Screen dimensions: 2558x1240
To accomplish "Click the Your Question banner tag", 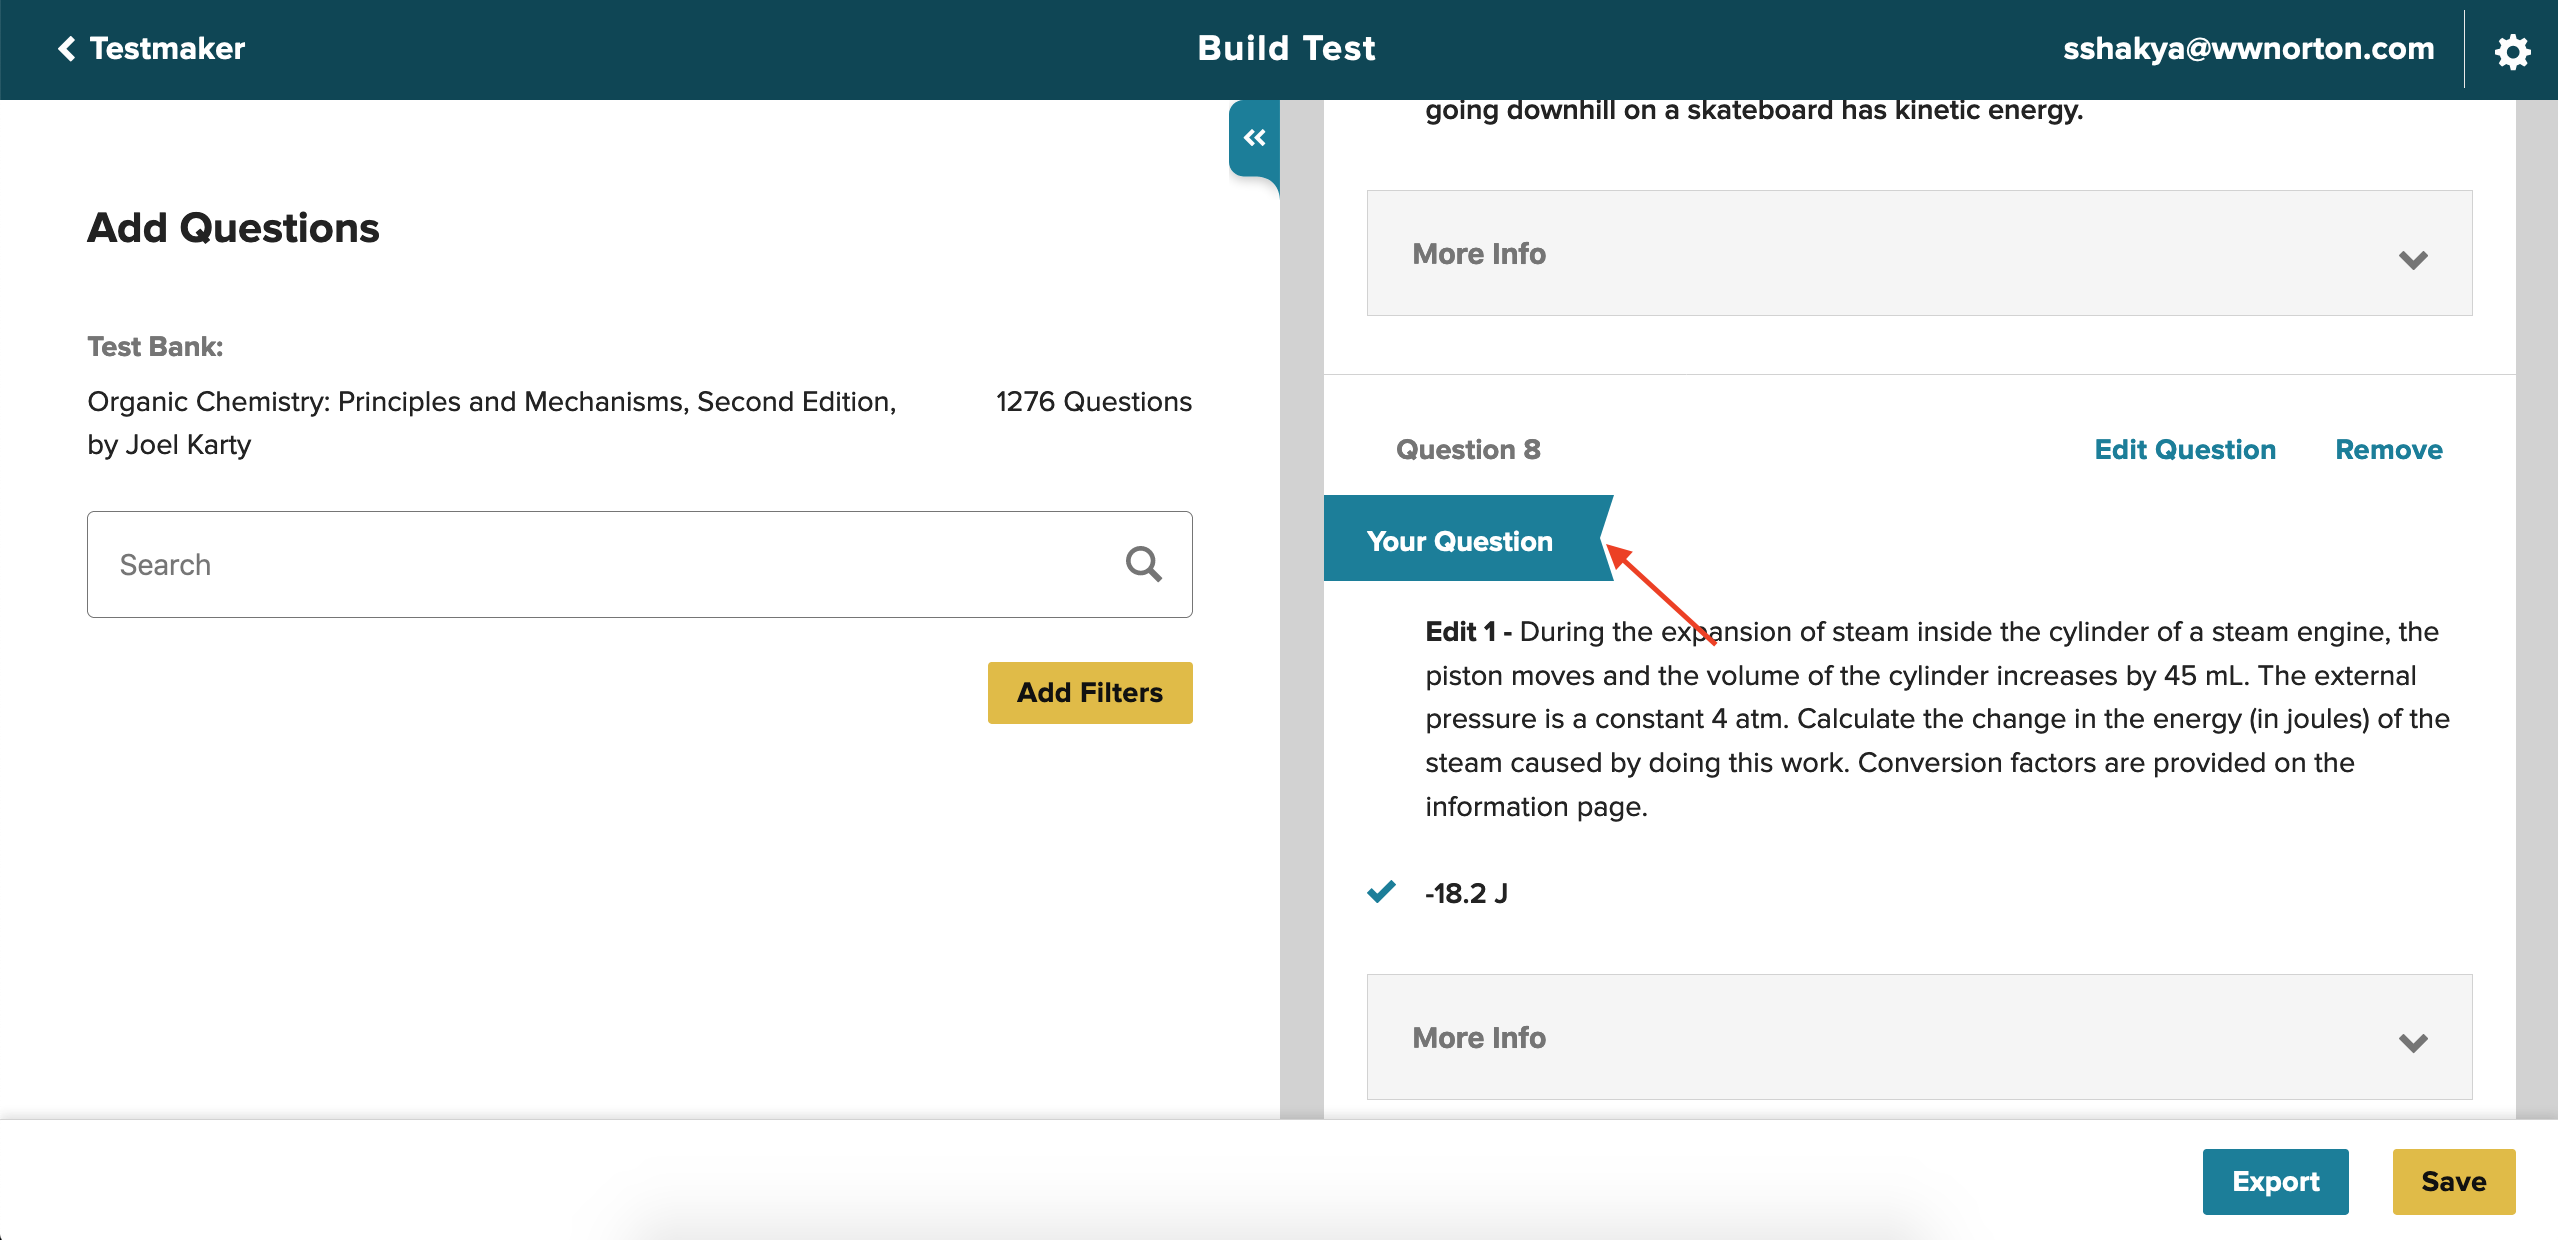I will coord(1459,541).
